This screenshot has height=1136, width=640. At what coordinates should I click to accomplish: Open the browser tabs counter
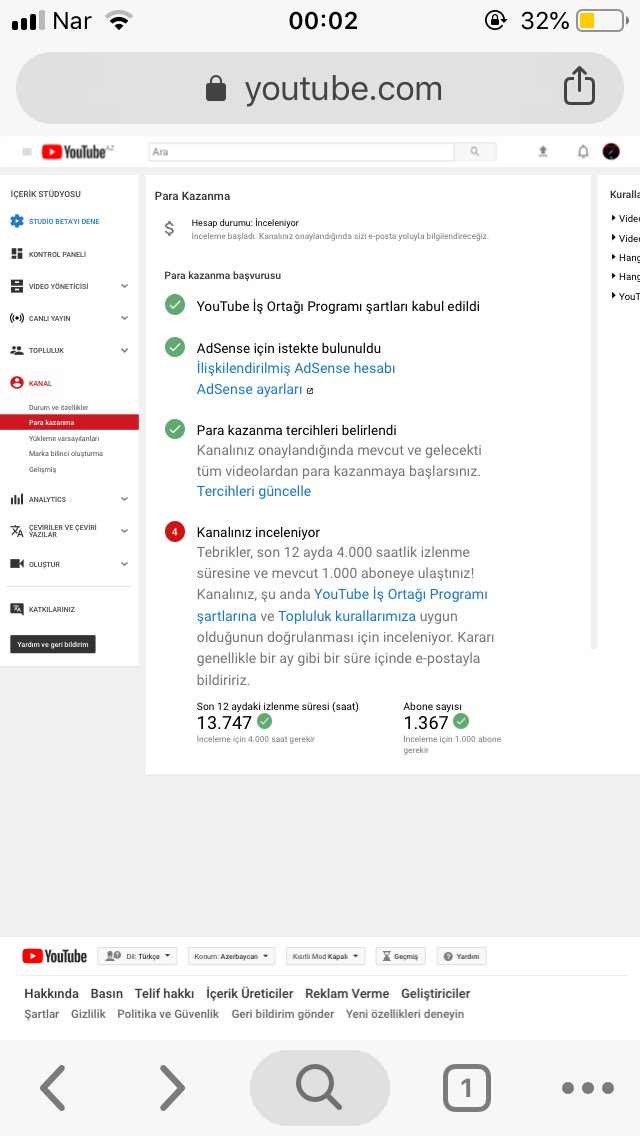[x=467, y=1087]
